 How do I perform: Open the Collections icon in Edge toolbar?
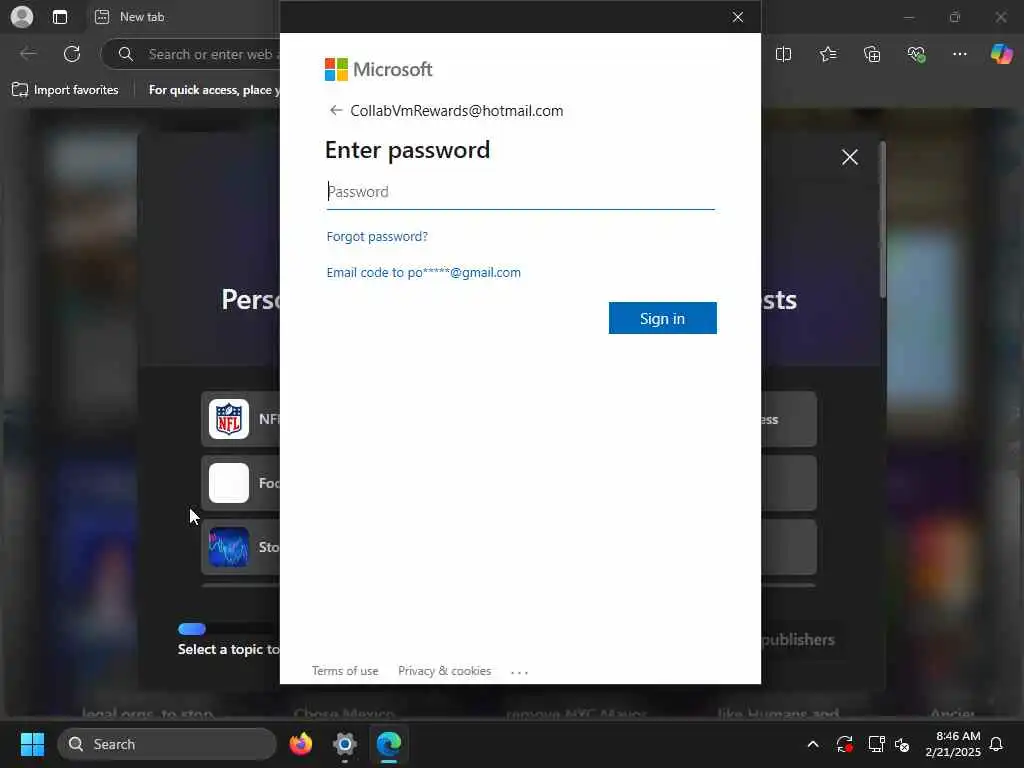[x=872, y=54]
